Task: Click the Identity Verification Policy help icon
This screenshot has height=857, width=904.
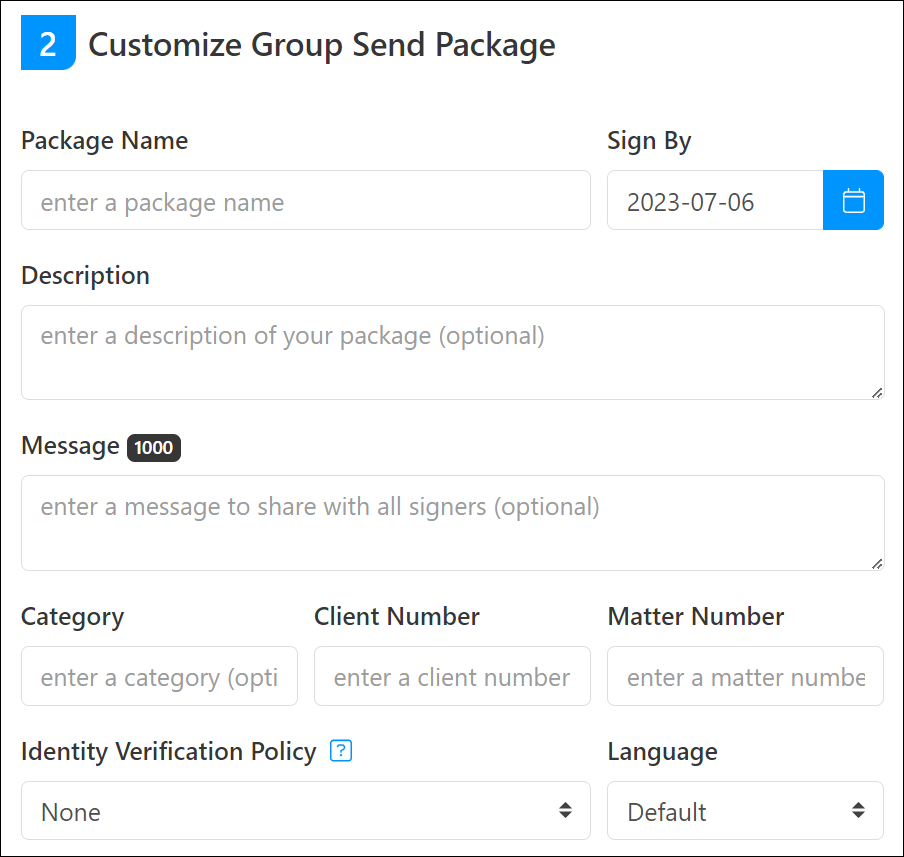Action: click(340, 751)
